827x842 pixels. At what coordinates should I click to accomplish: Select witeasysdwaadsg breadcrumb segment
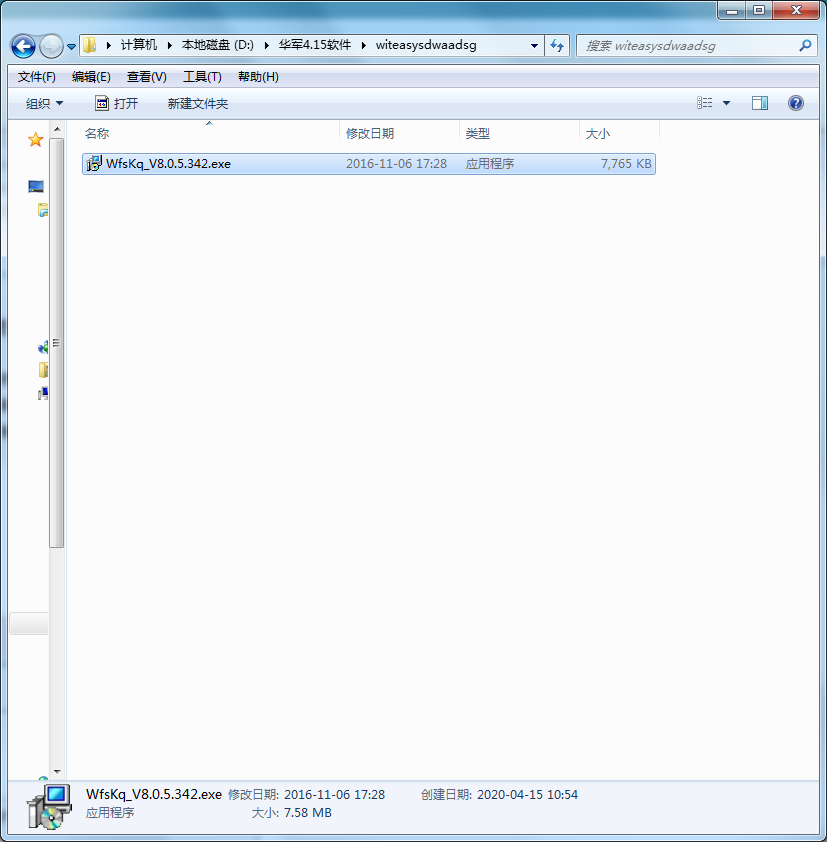tap(426, 45)
